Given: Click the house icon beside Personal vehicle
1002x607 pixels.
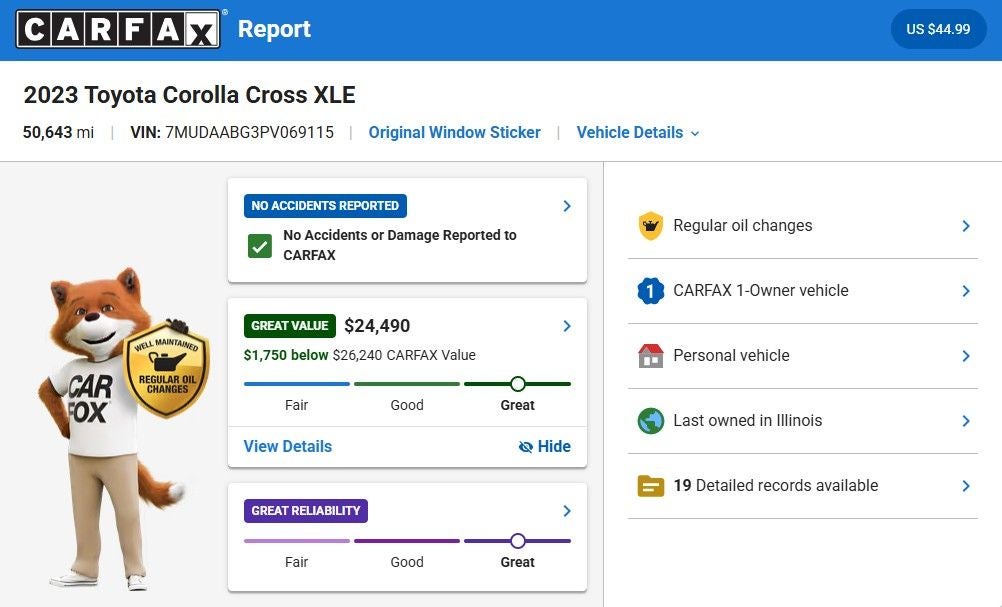Looking at the screenshot, I should pyautogui.click(x=651, y=355).
